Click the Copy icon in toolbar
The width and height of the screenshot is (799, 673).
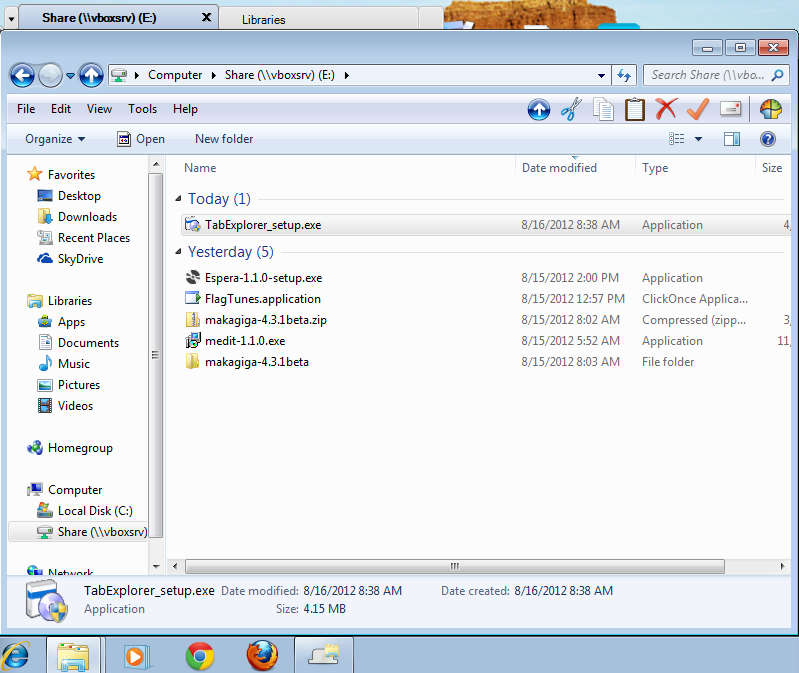pos(603,110)
